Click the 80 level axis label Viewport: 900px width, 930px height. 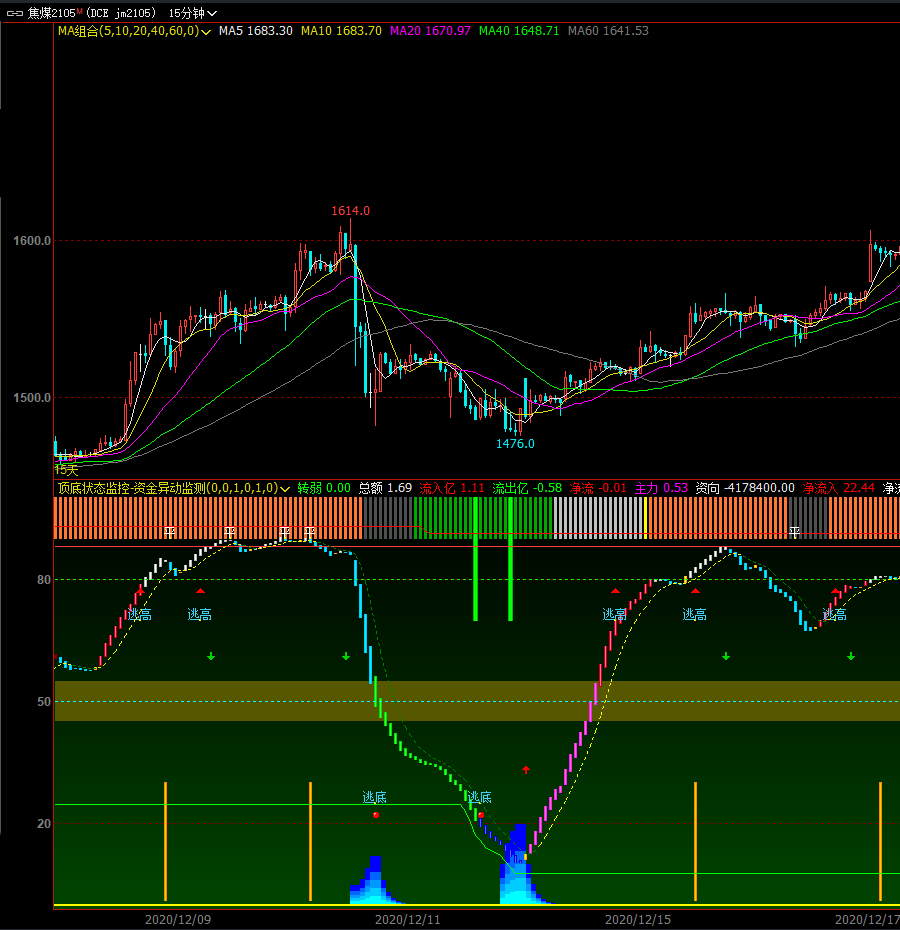44,580
